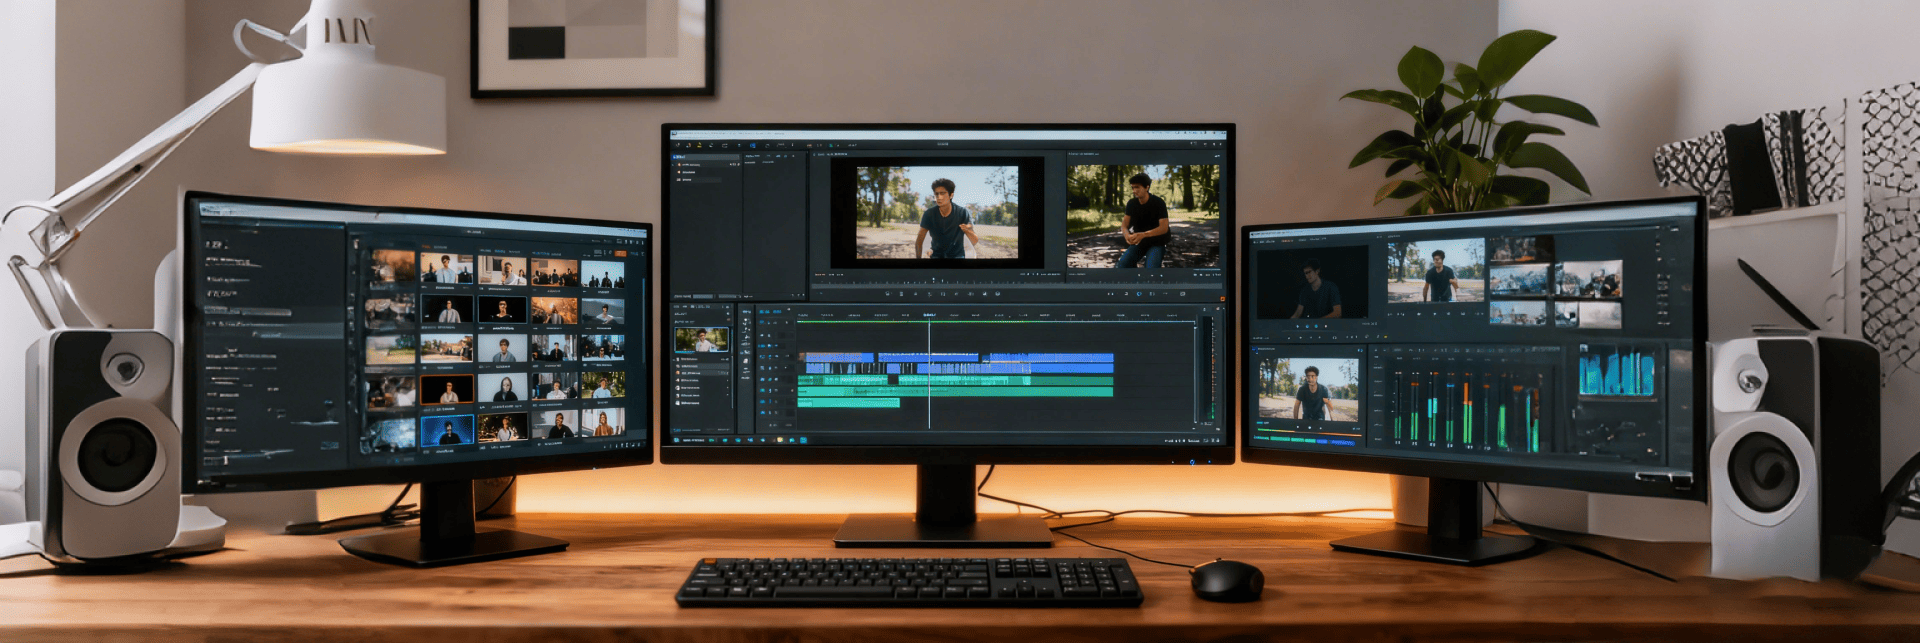This screenshot has width=1920, height=643.
Task: Click the dark-background clip preview on the right monitor
Action: [1311, 283]
